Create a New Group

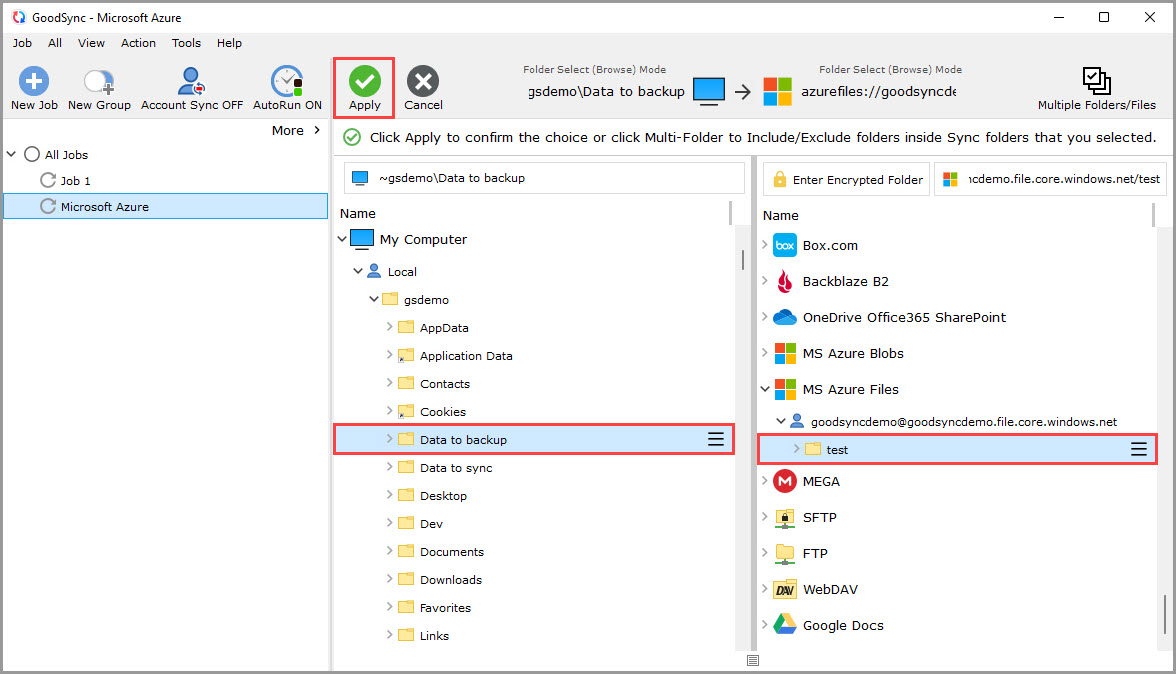point(98,87)
